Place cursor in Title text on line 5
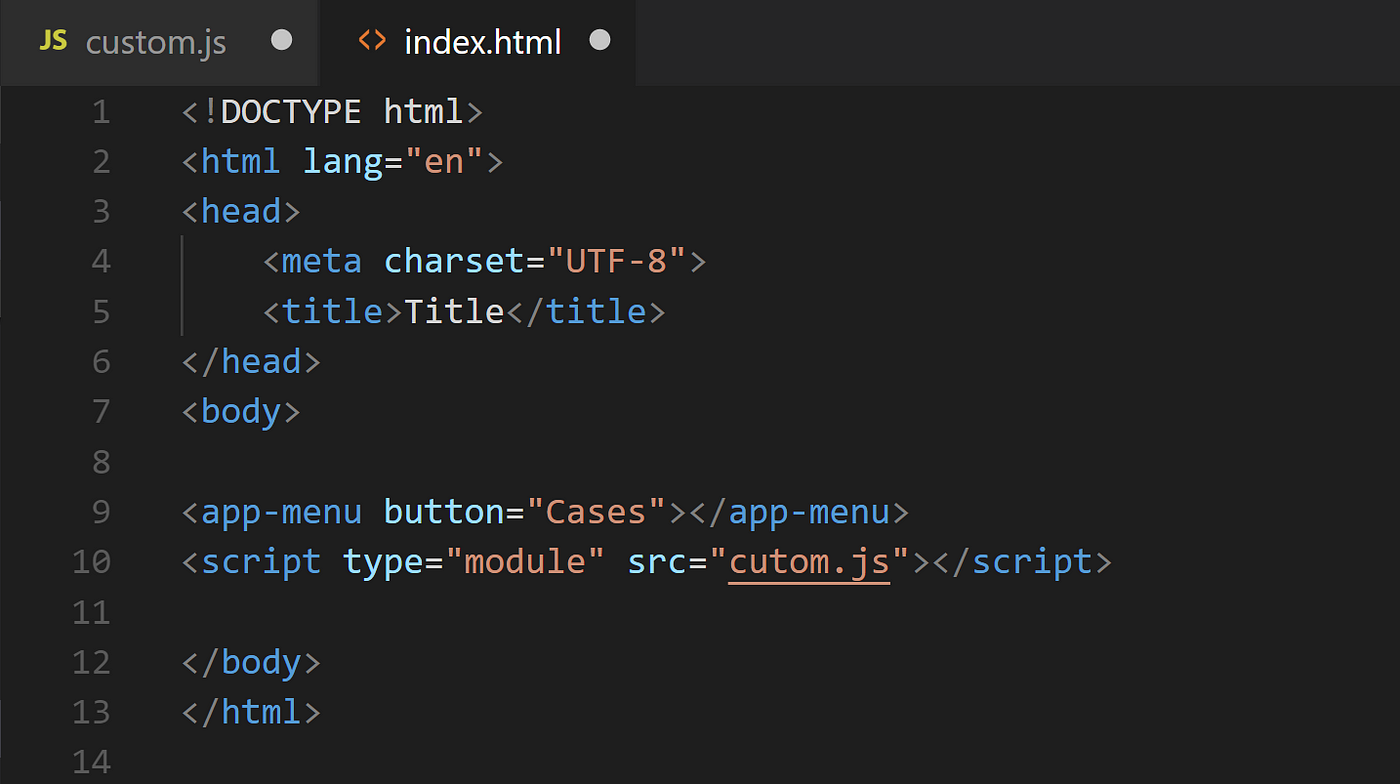 (x=454, y=311)
